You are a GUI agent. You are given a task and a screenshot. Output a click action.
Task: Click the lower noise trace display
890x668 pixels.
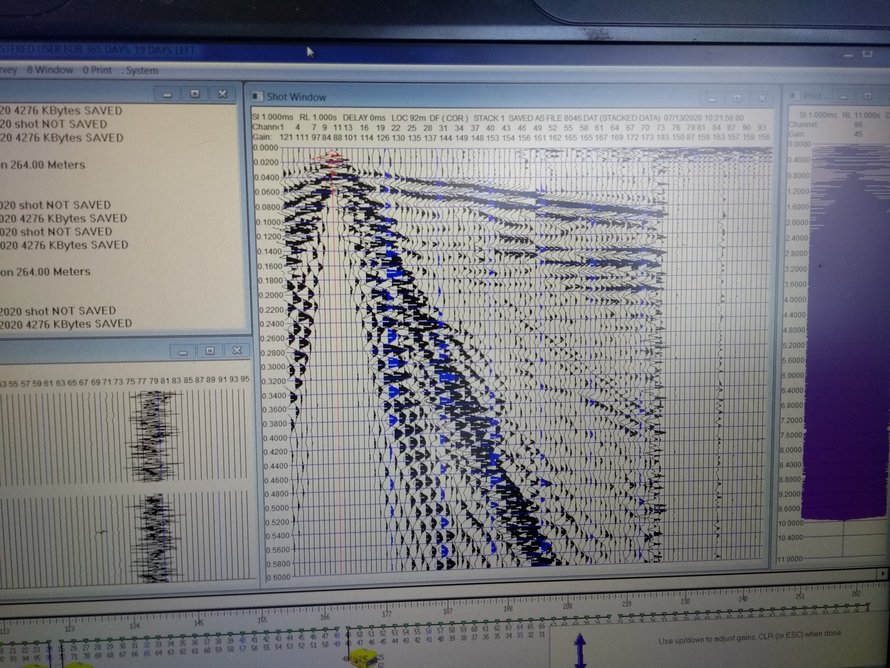point(153,537)
